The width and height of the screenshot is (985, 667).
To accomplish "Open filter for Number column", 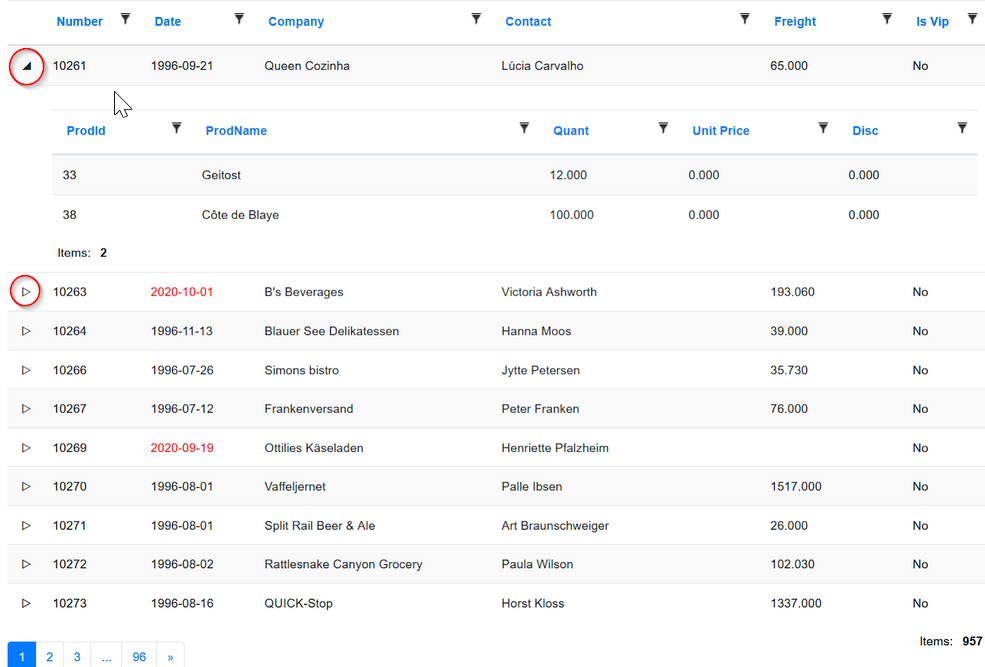I will [126, 19].
